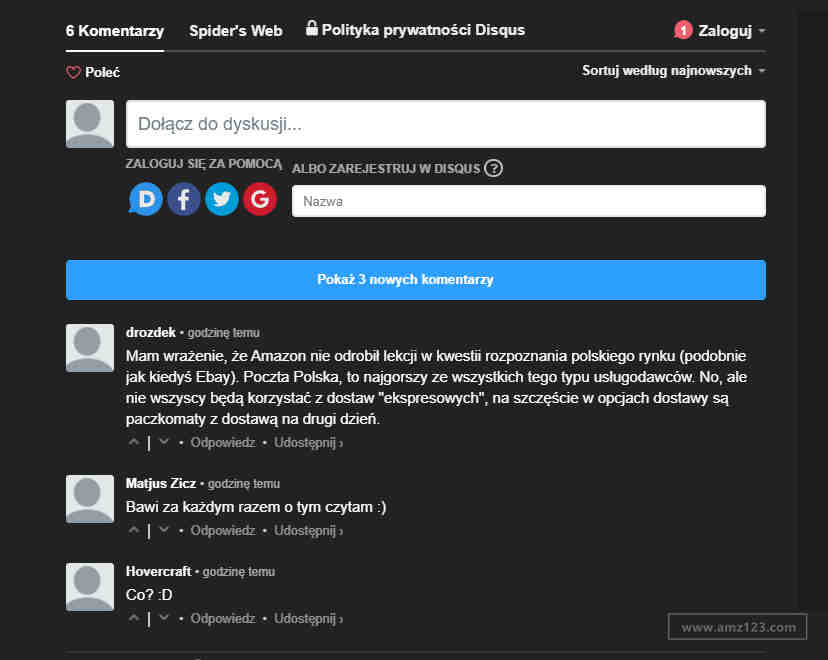The image size is (828, 660).
Task: Open Polityka prywatności Disqus link
Action: (416, 30)
